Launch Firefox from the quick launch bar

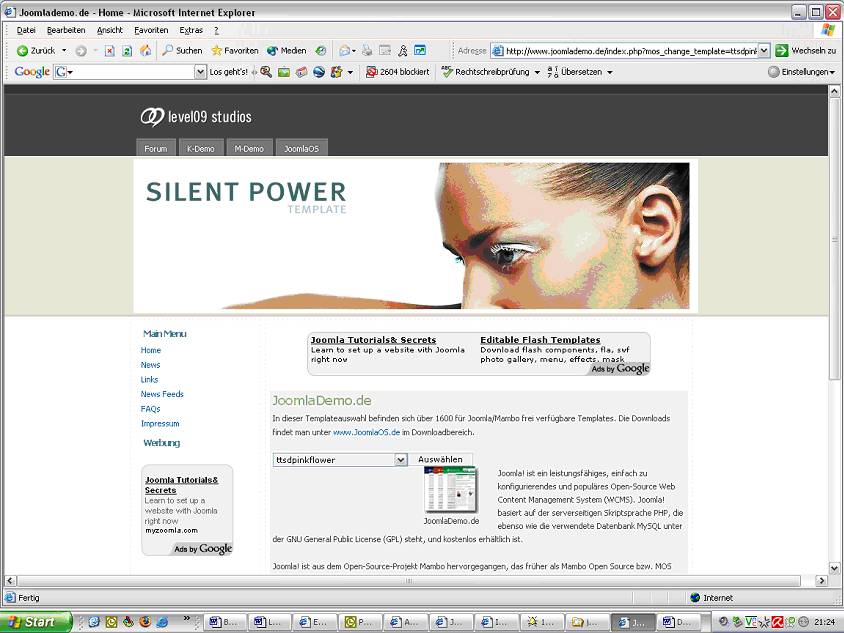coord(145,622)
